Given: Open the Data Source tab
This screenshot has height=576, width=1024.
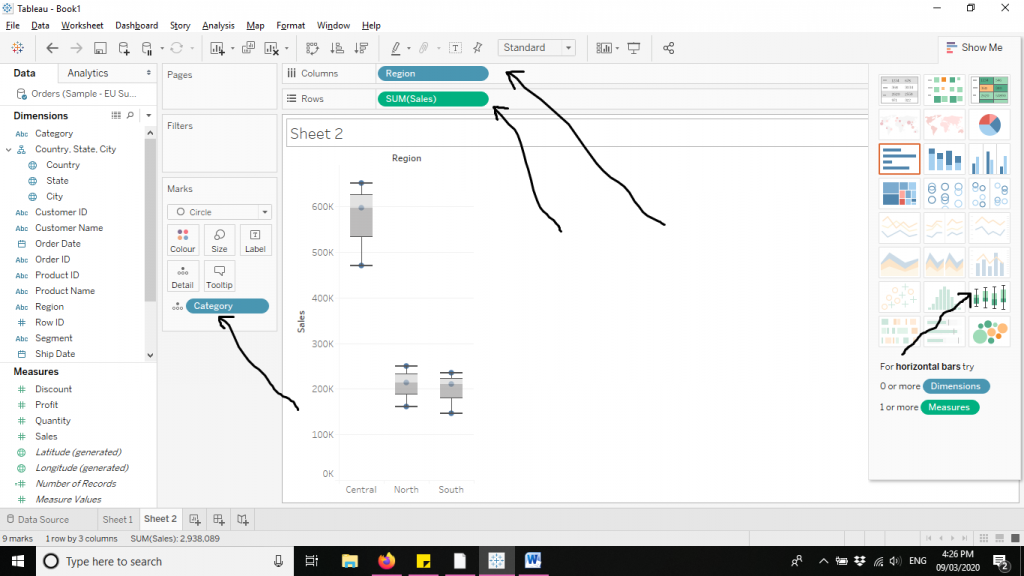Looking at the screenshot, I should (38, 520).
